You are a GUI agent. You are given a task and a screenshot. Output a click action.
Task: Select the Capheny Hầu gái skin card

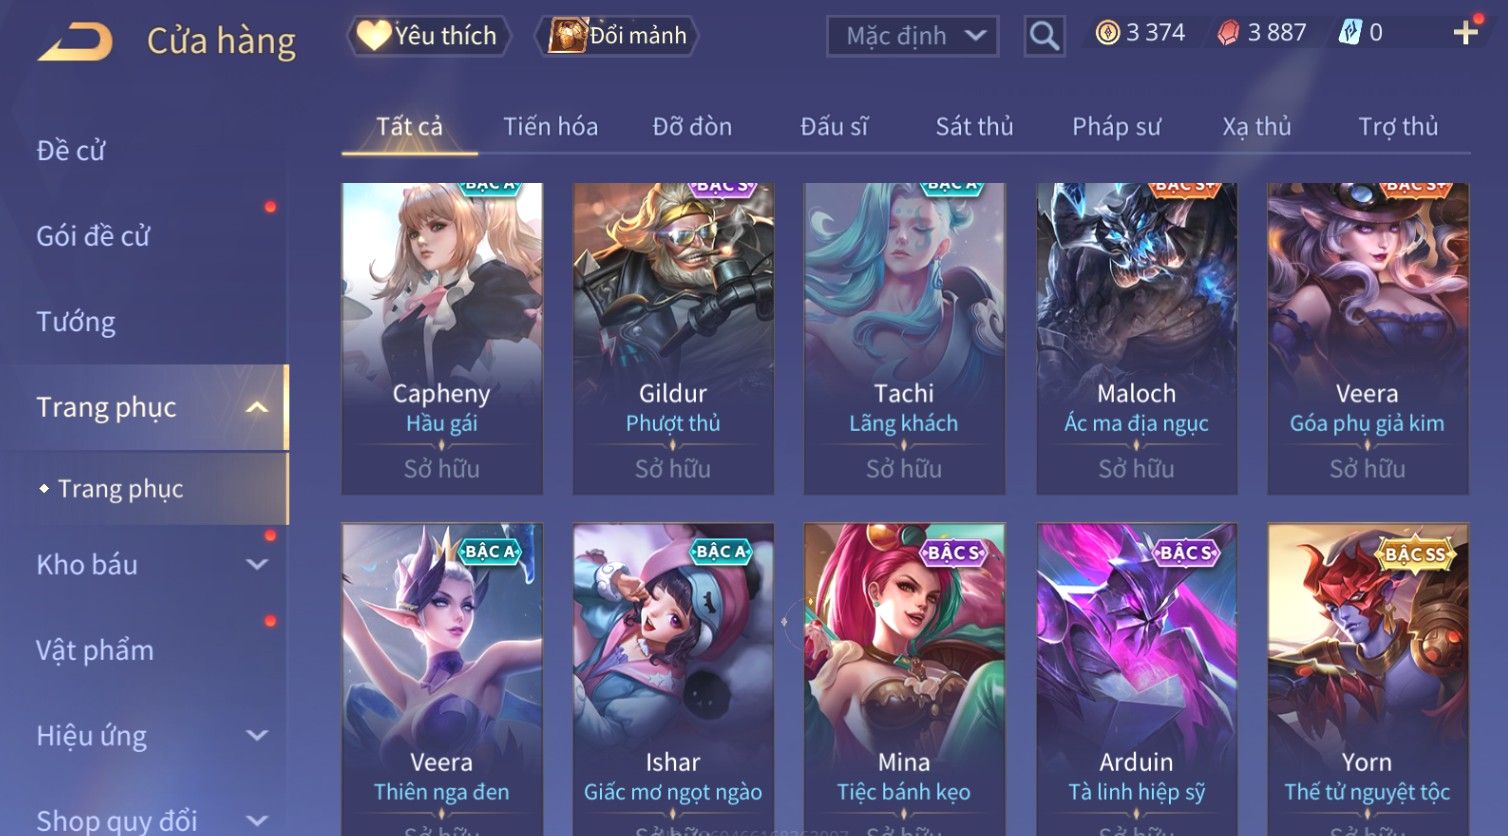[442, 338]
